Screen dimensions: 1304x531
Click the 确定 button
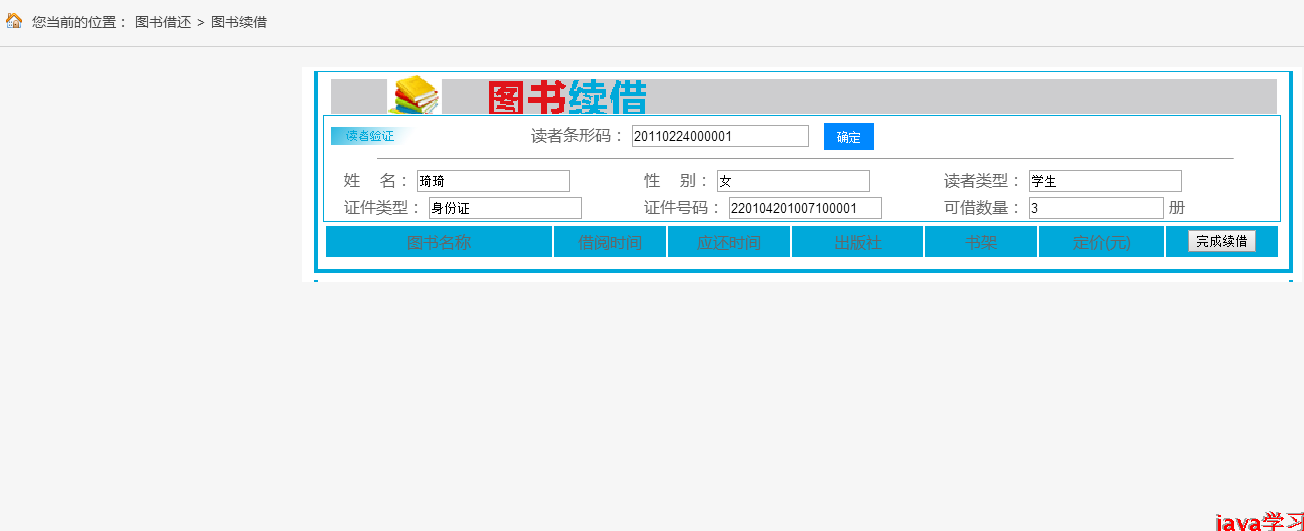[x=849, y=137]
